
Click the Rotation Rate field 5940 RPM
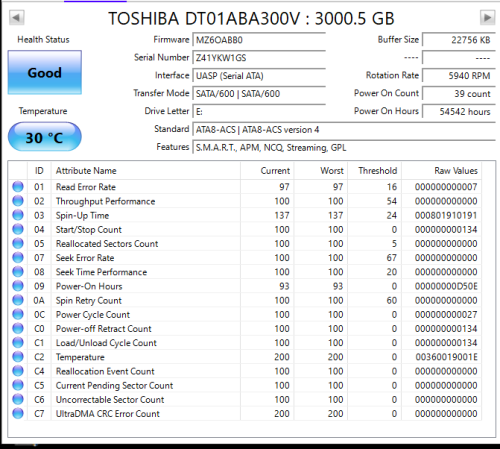coord(459,76)
